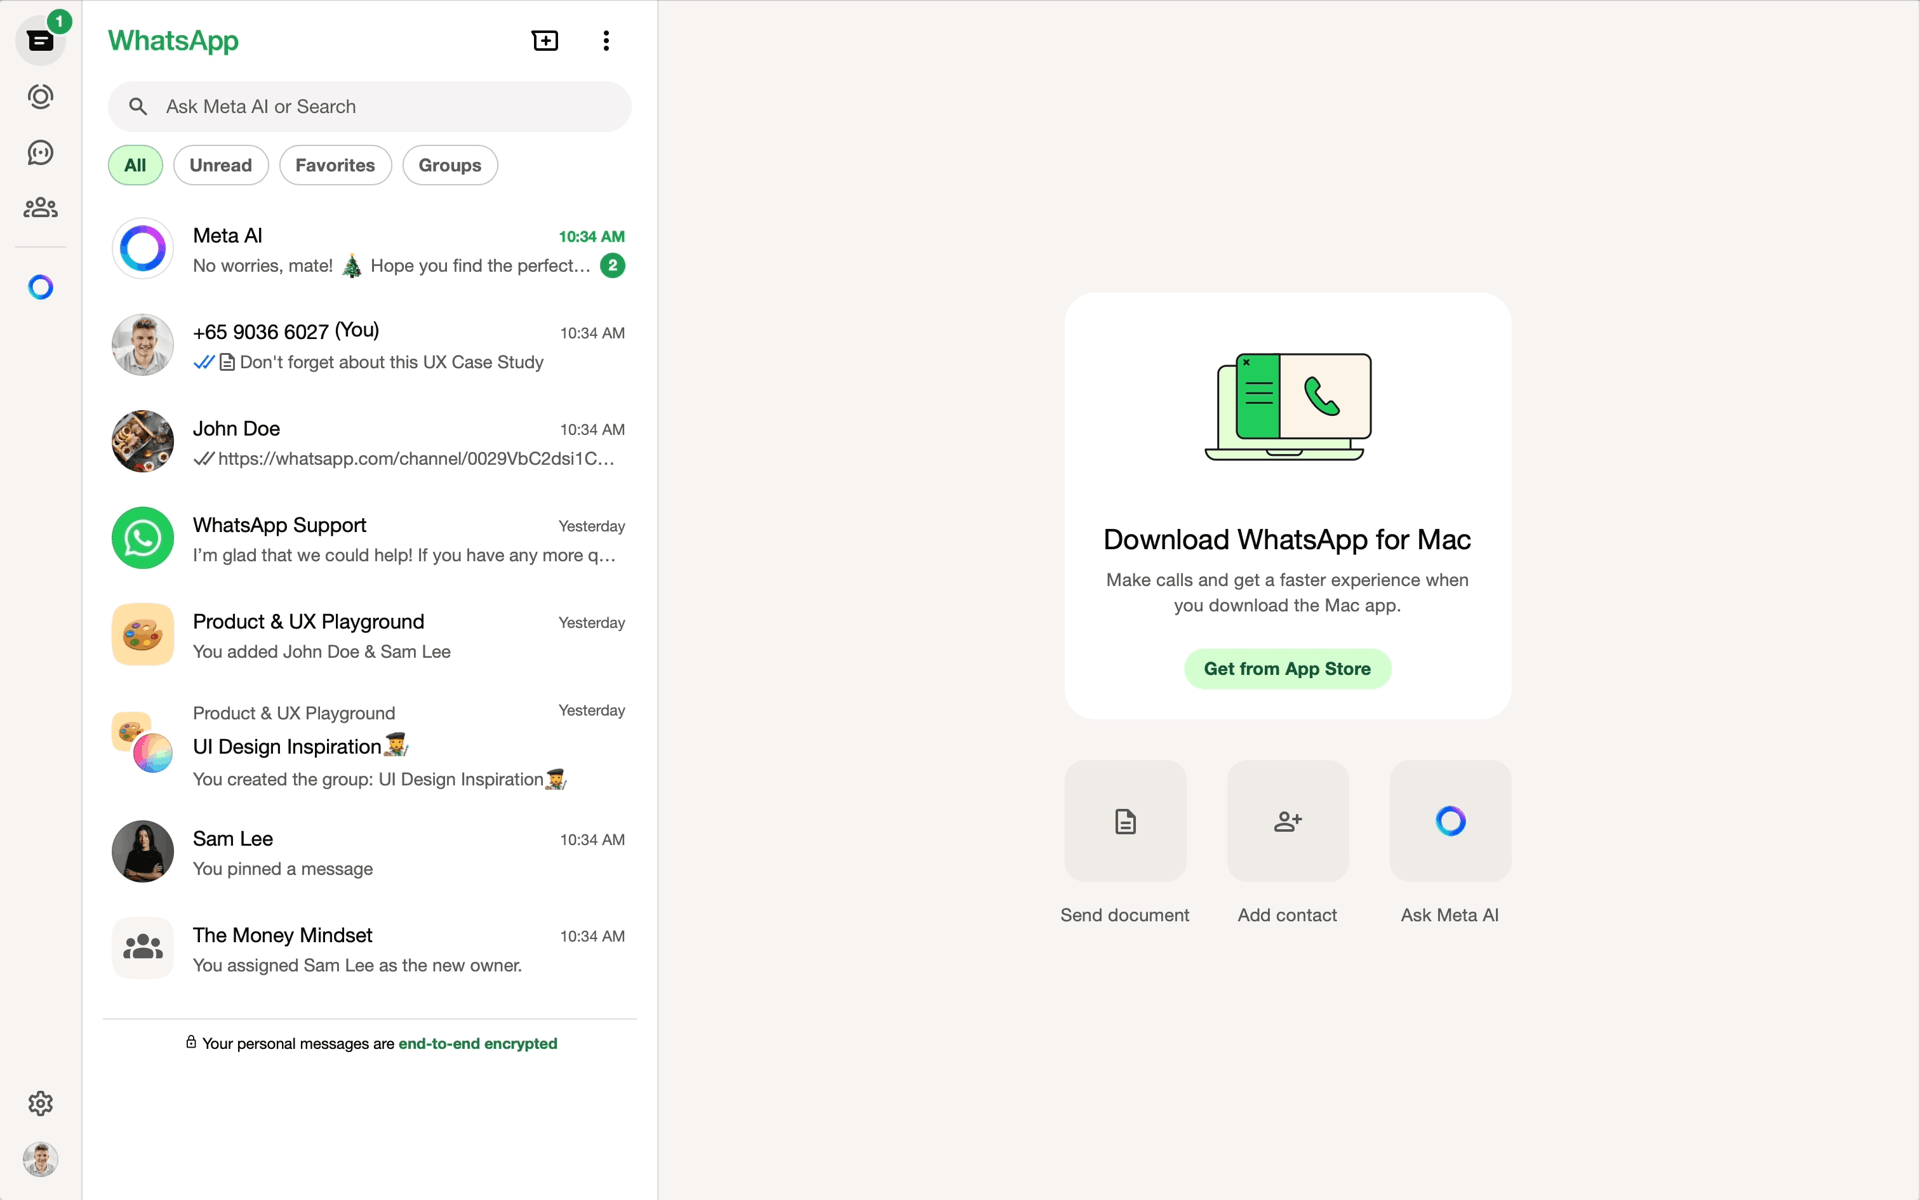Click 'You added John Doe & Sam Lee' preview
The image size is (1920, 1200).
322,652
